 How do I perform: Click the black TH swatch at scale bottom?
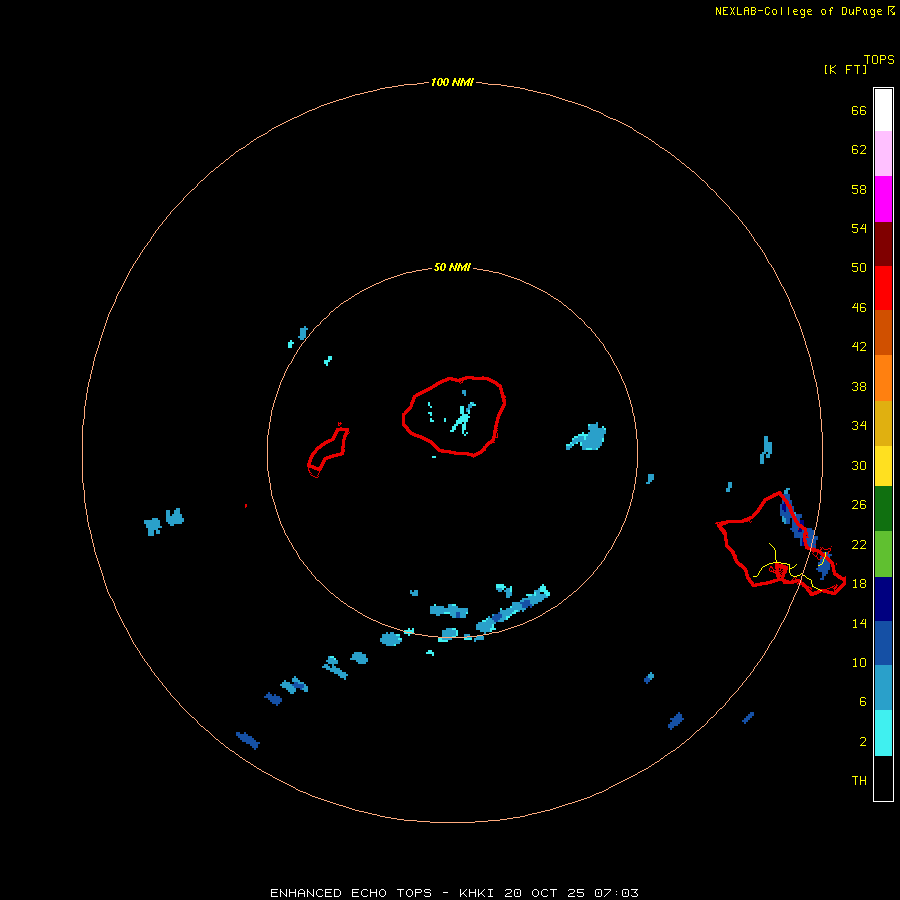[883, 778]
